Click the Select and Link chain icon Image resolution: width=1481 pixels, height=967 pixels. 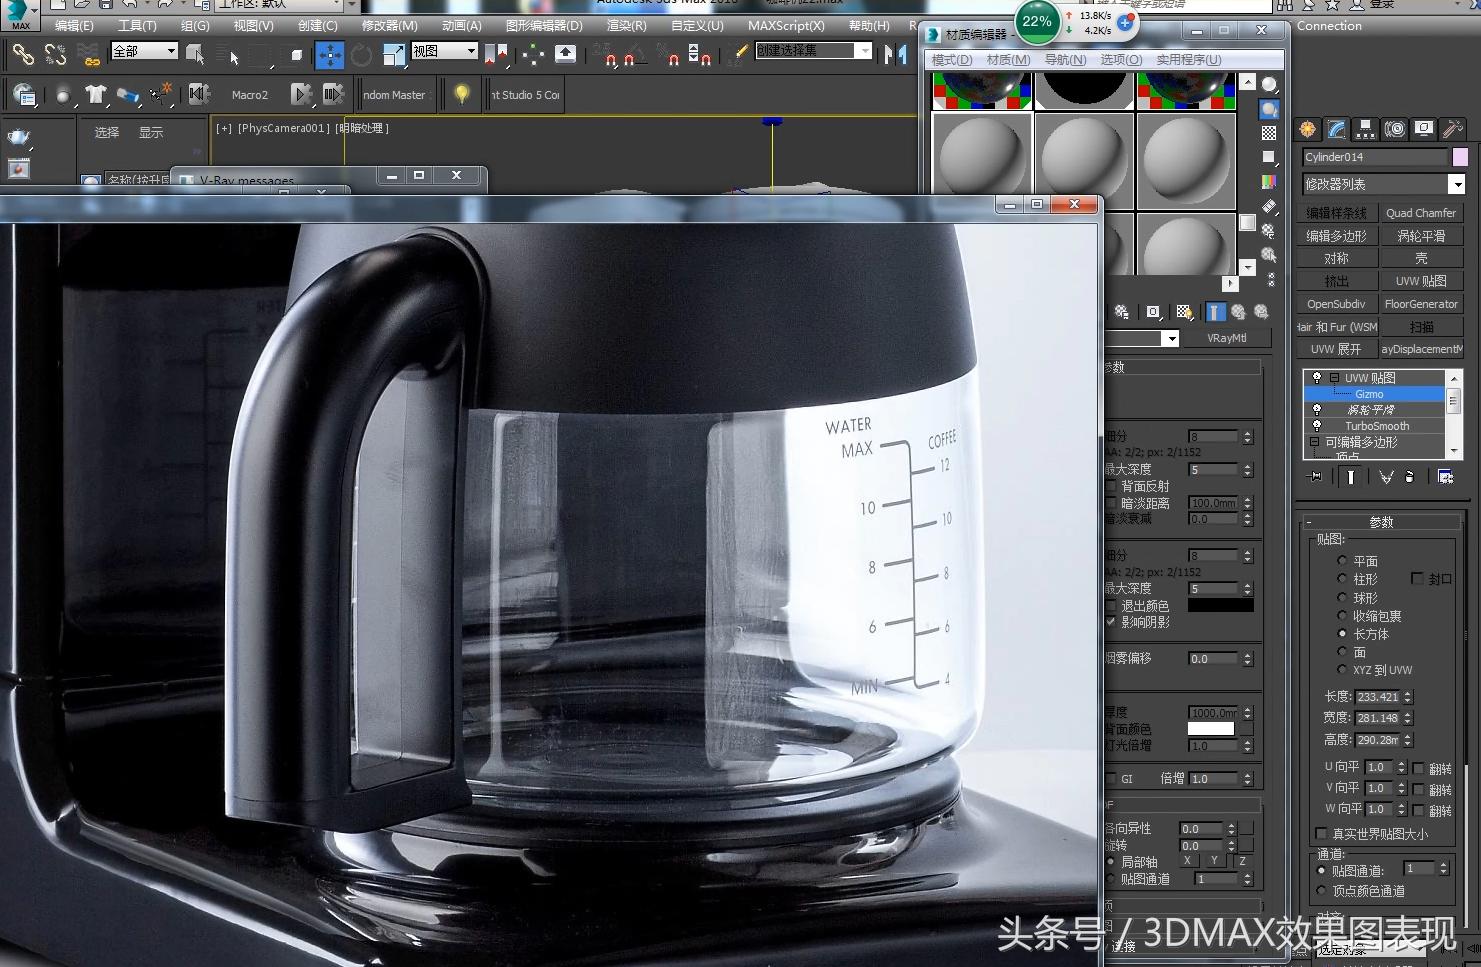point(22,55)
